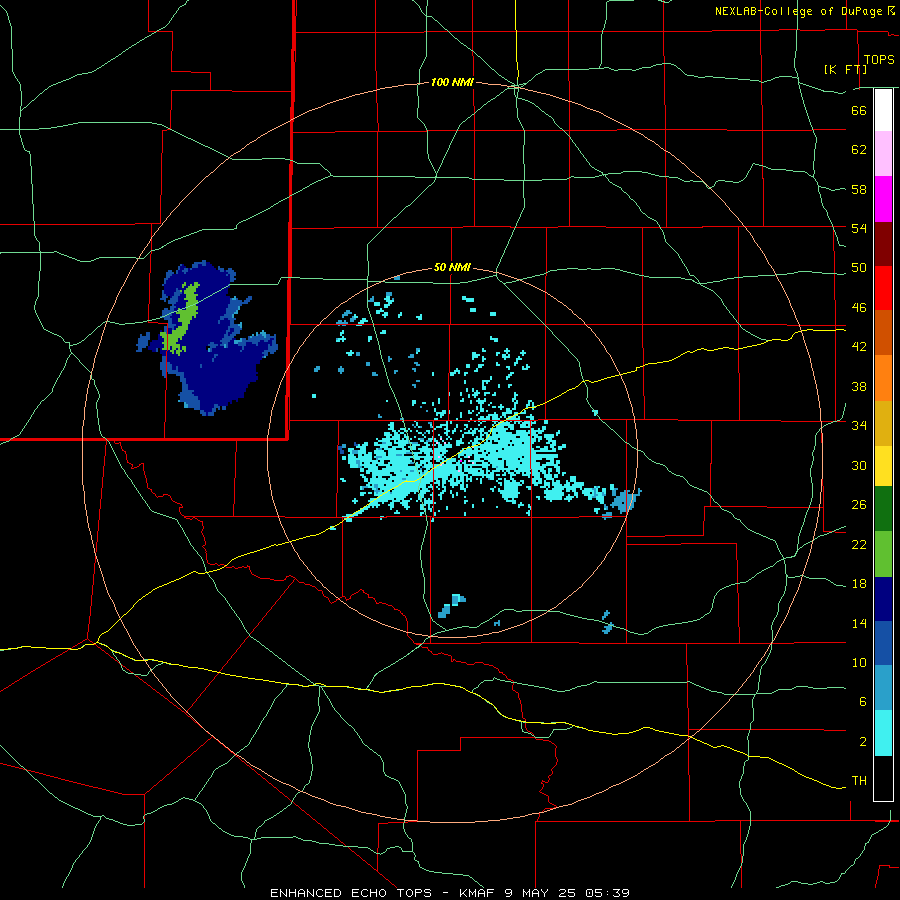Click the 62 legend value
Image resolution: width=900 pixels, height=900 pixels.
859,150
